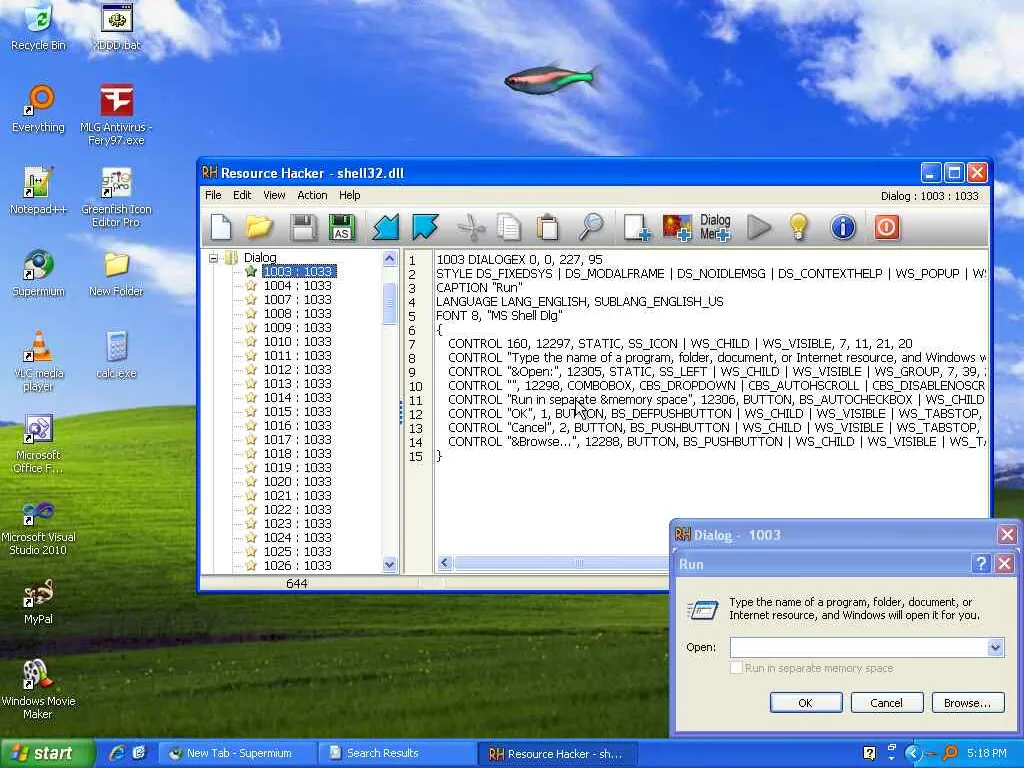Click the editor horizontal scrollbar left arrow
The height and width of the screenshot is (768, 1024).
coord(445,562)
